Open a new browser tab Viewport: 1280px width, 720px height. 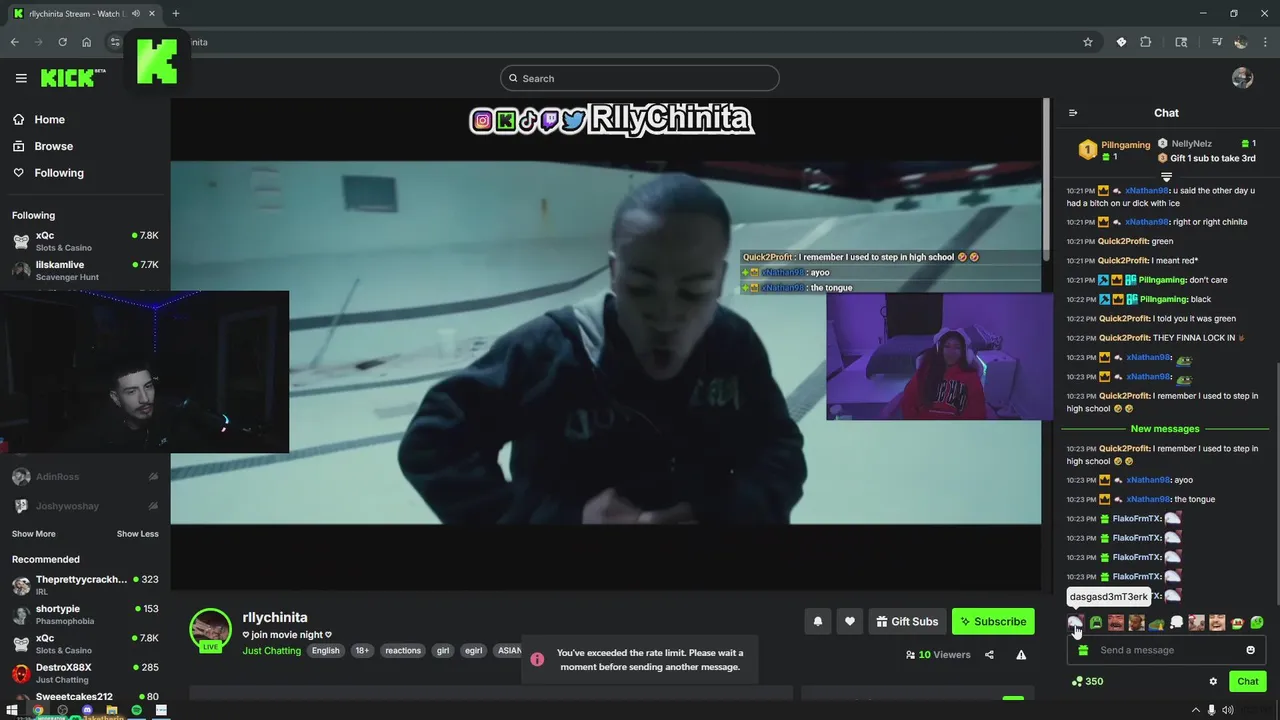pos(176,13)
